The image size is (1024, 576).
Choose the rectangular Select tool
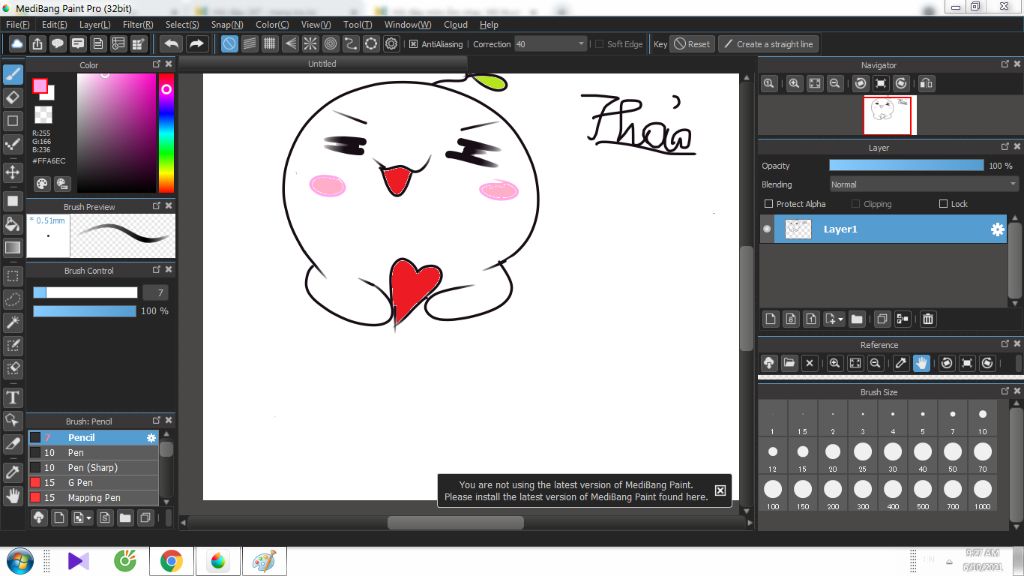(x=13, y=276)
